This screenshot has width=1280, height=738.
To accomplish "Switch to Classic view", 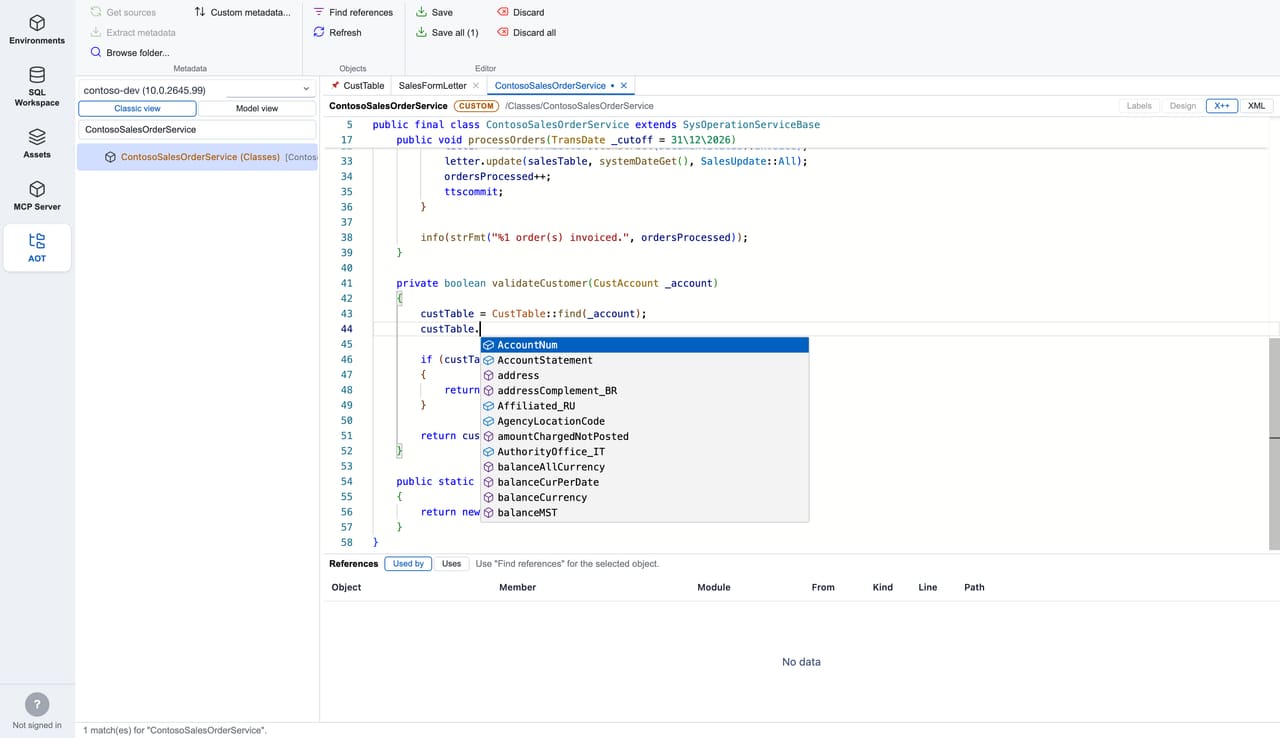I will (137, 108).
